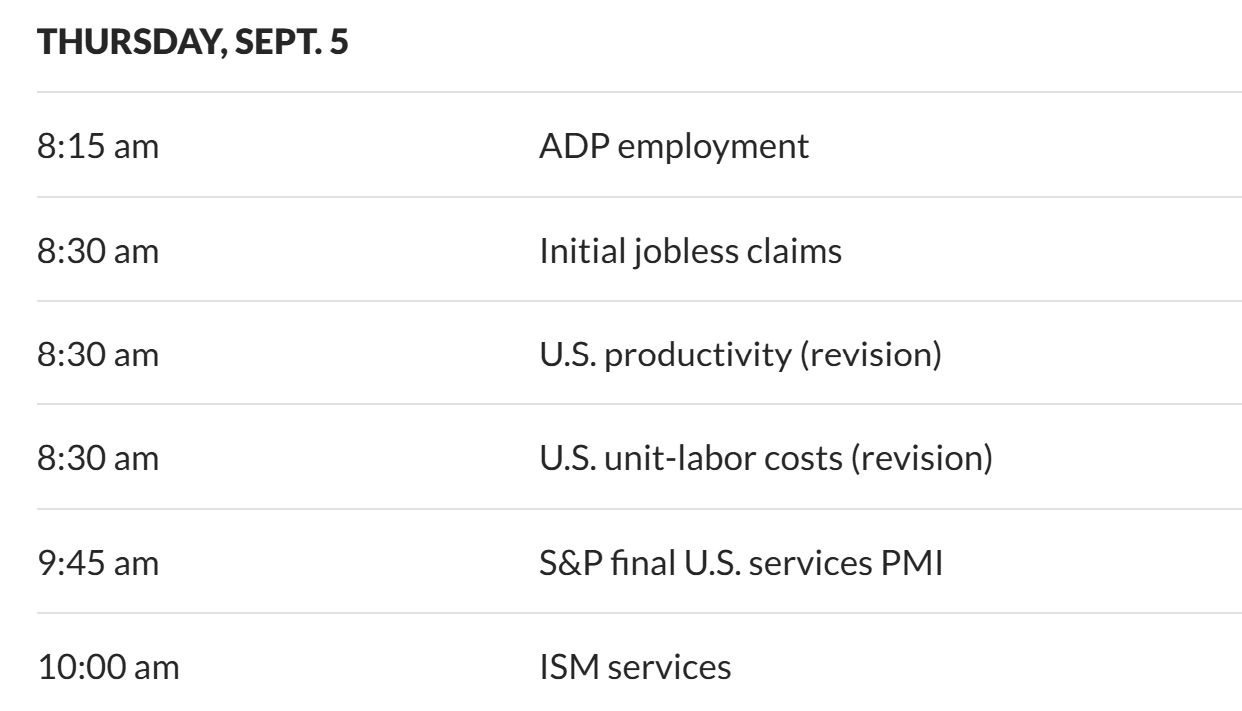
Task: Open the ADP employment event
Action: (674, 147)
